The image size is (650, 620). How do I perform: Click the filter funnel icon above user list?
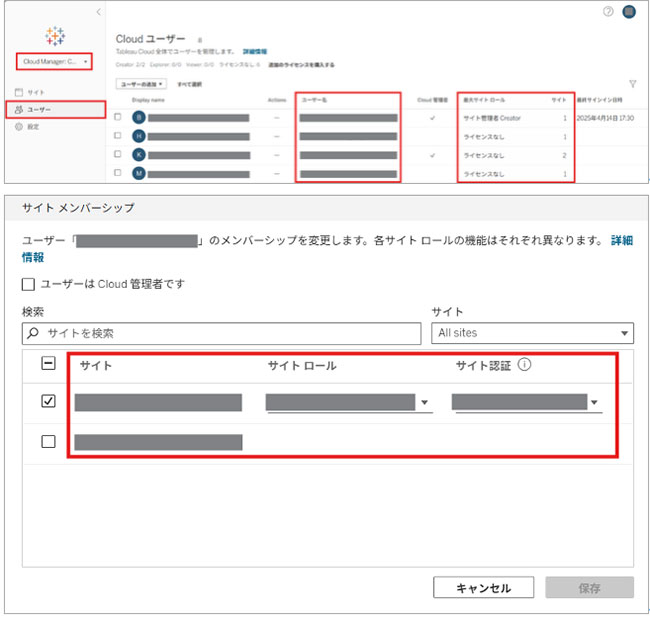click(x=632, y=85)
